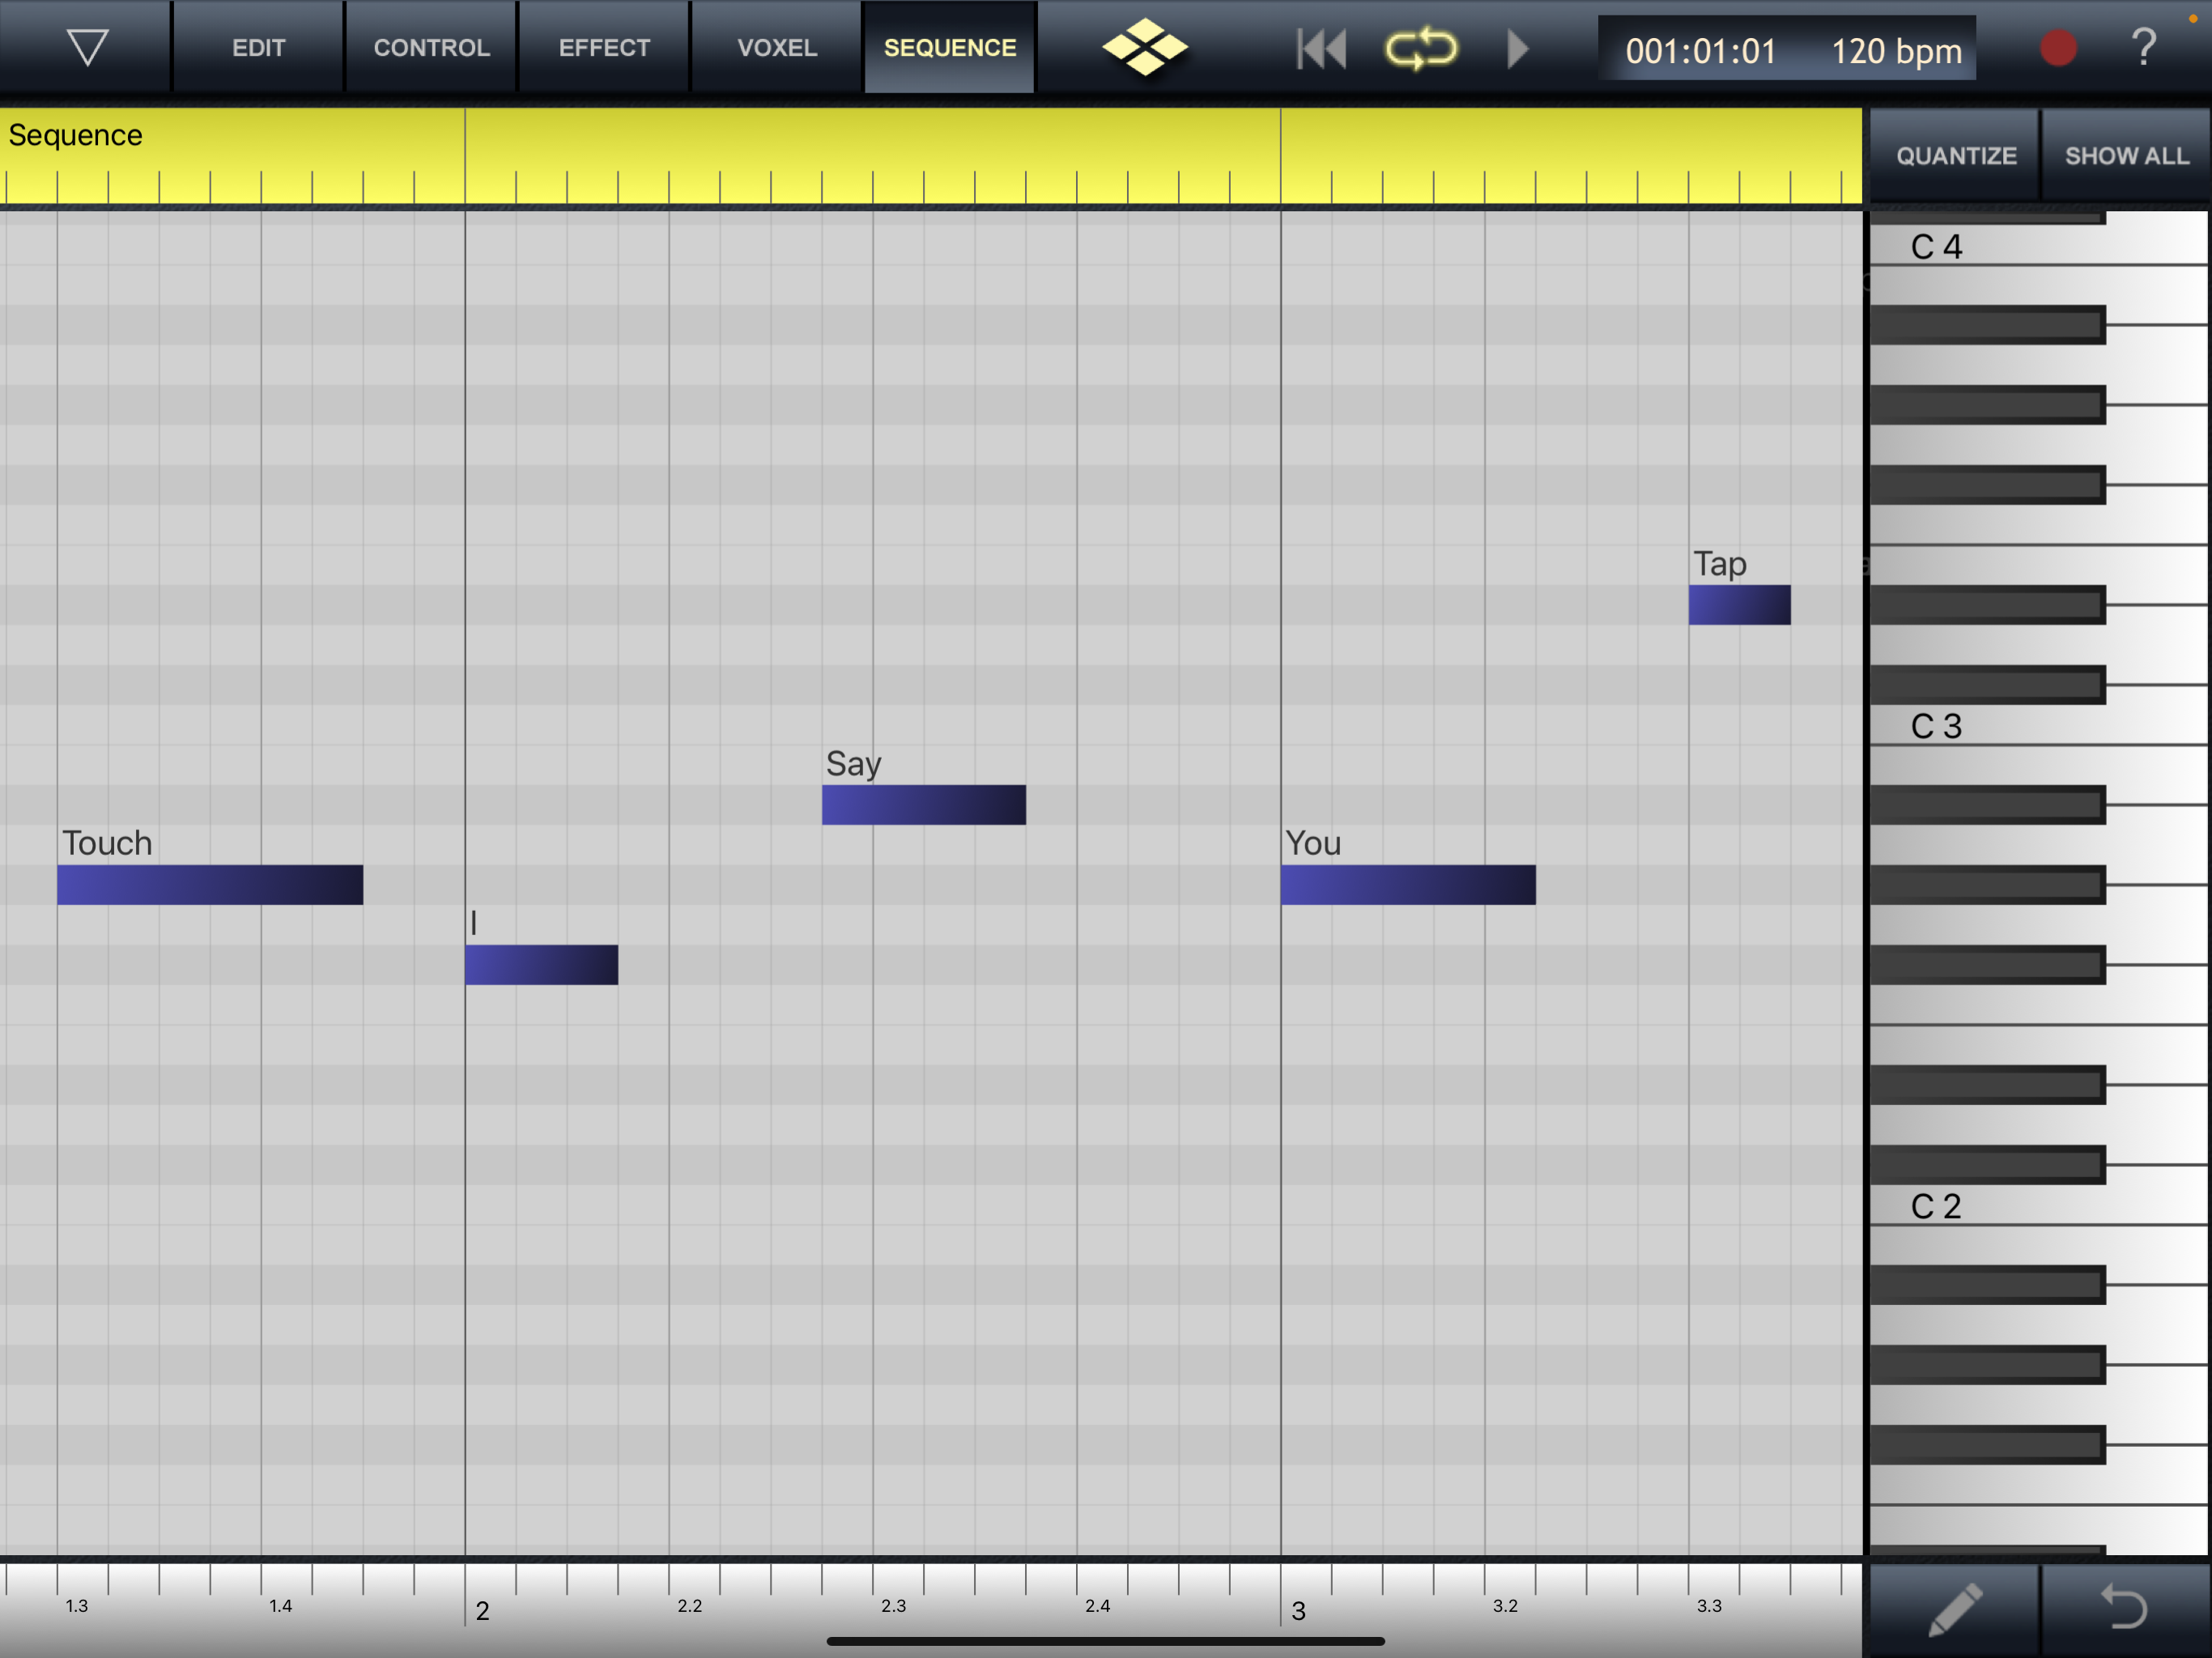Click the 1.3 beat marker on ruler
The image size is (2212, 1658).
click(77, 1606)
